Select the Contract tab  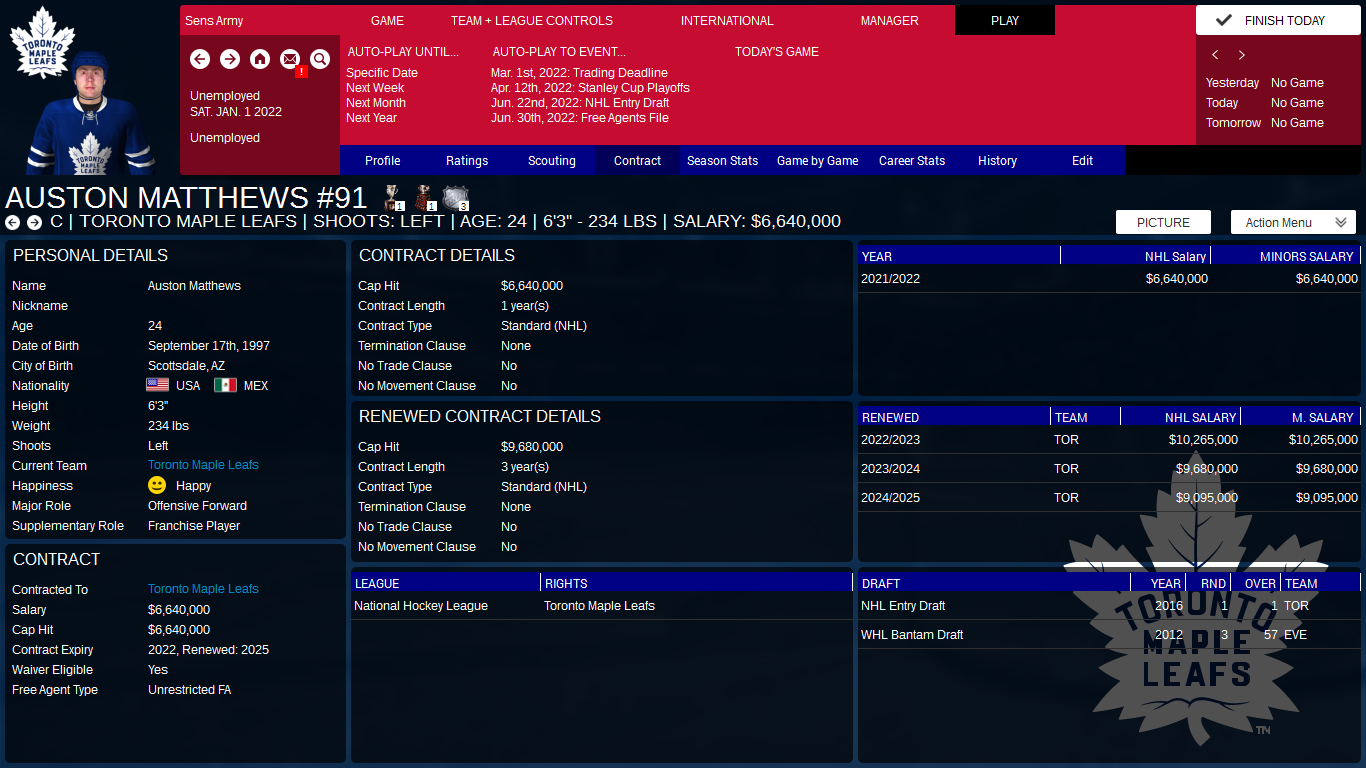[638, 160]
